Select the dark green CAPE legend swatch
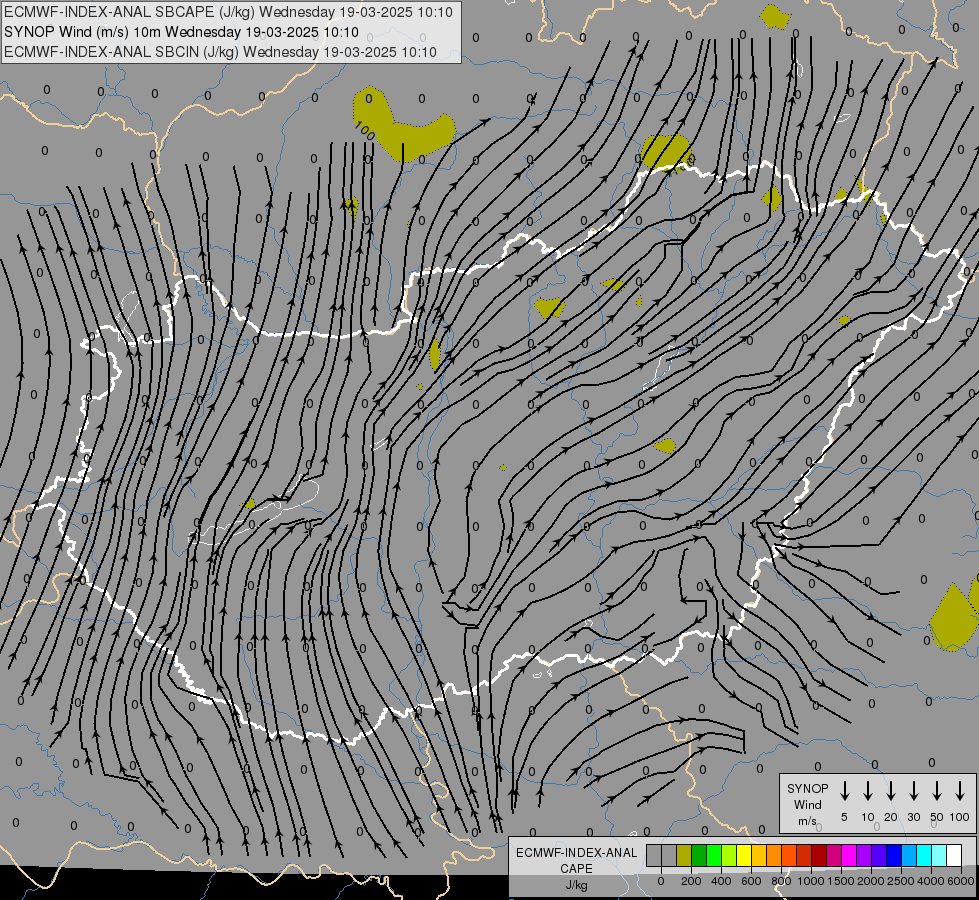The width and height of the screenshot is (979, 900). (699, 855)
